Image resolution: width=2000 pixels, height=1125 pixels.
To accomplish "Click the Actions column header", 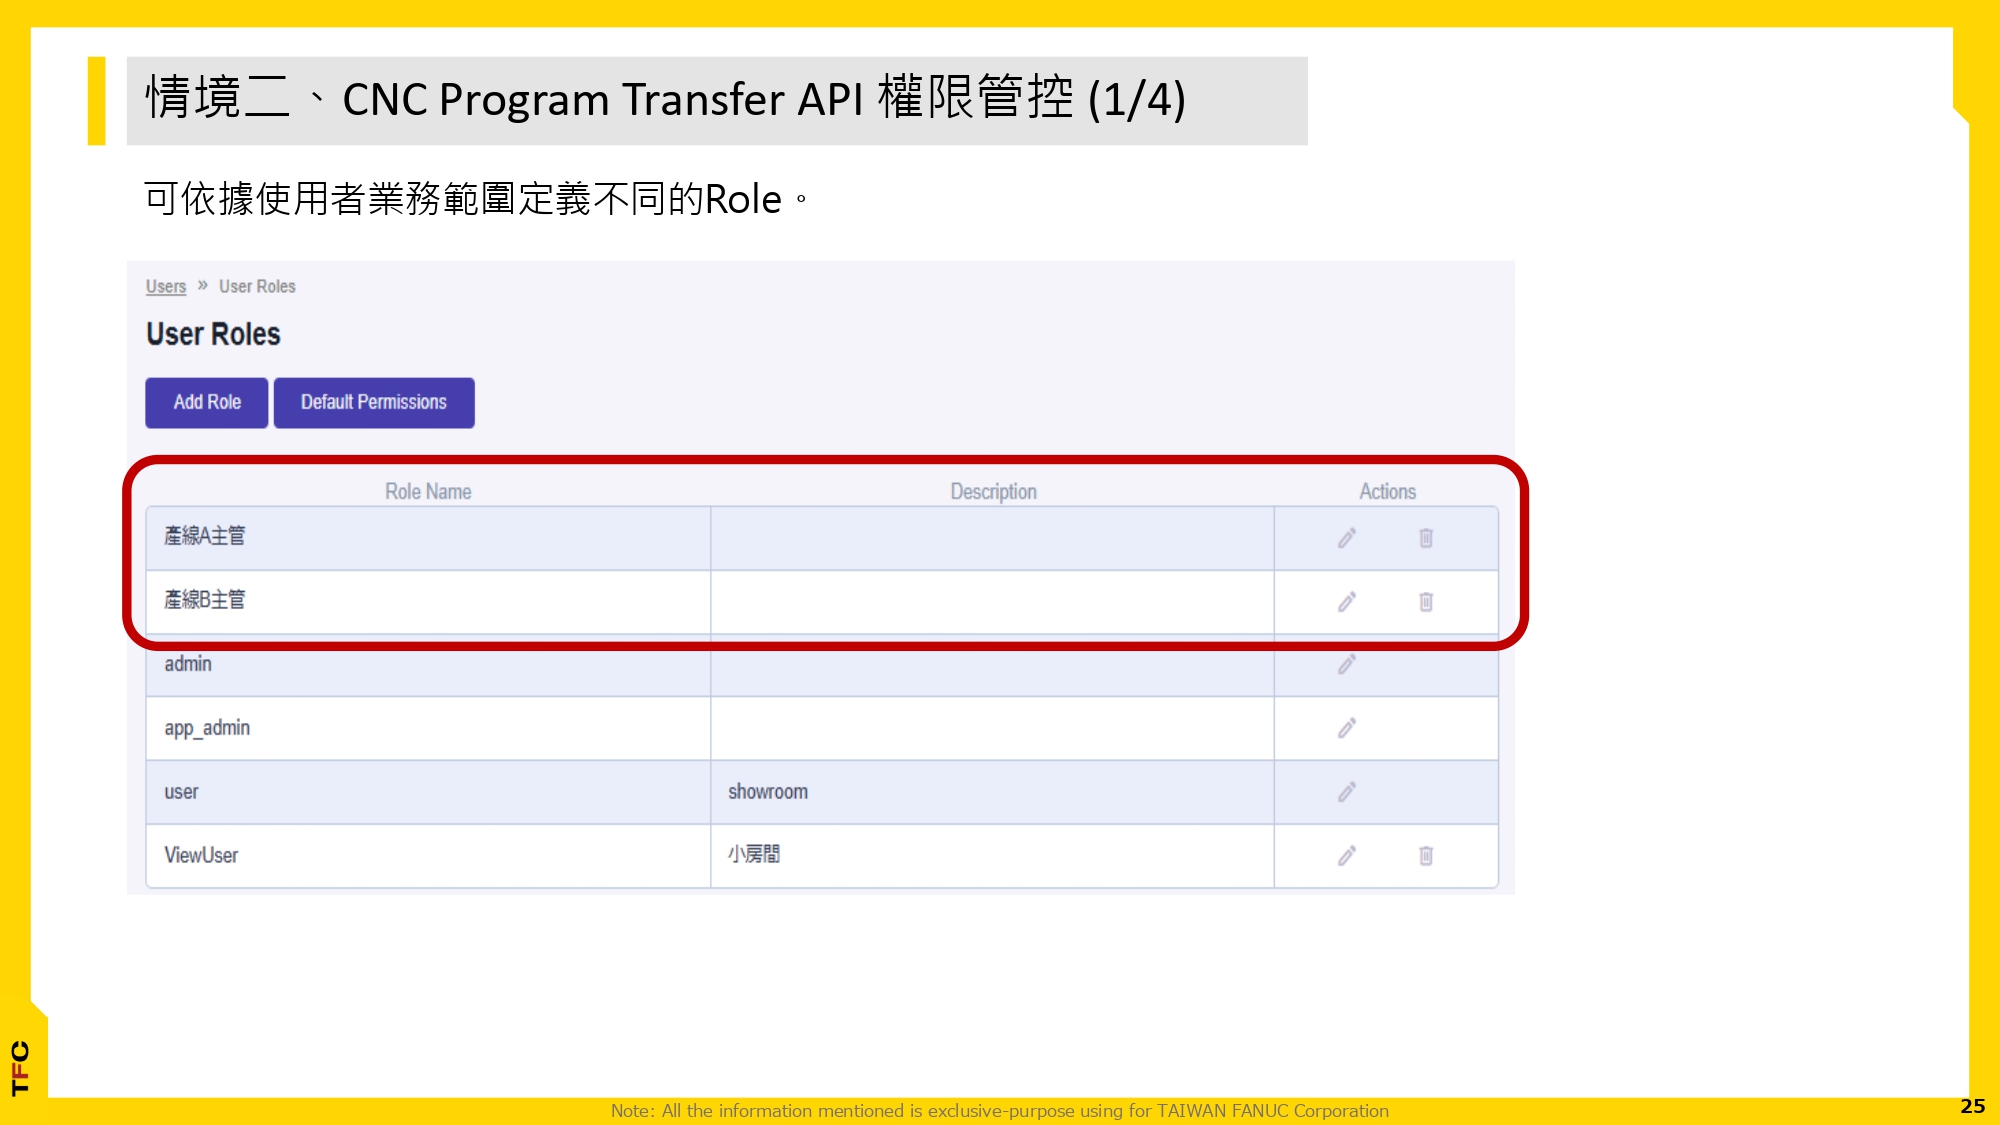I will click(x=1387, y=491).
